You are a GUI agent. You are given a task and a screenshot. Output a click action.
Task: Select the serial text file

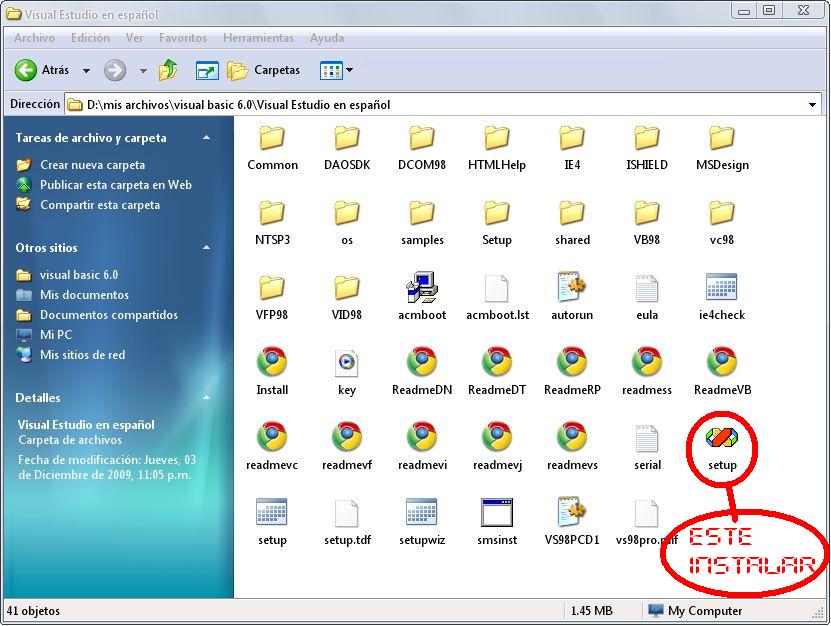click(x=647, y=448)
